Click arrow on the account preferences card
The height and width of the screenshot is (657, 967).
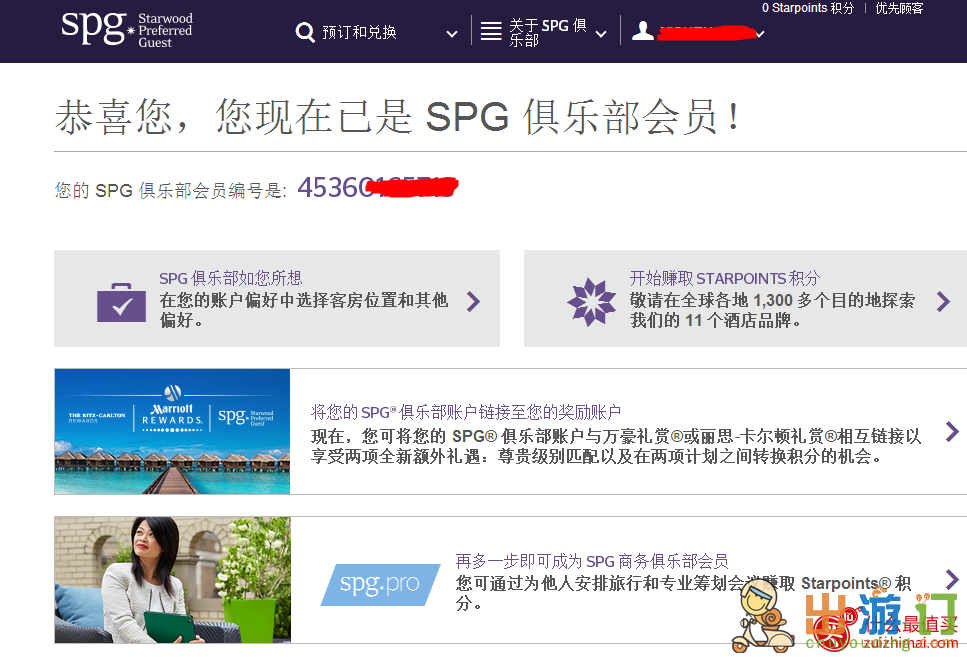473,301
